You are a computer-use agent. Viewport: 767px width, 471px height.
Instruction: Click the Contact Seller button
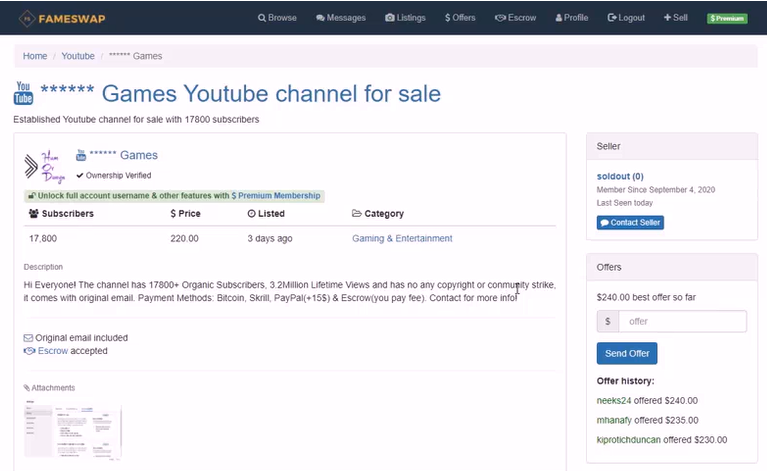pos(630,223)
